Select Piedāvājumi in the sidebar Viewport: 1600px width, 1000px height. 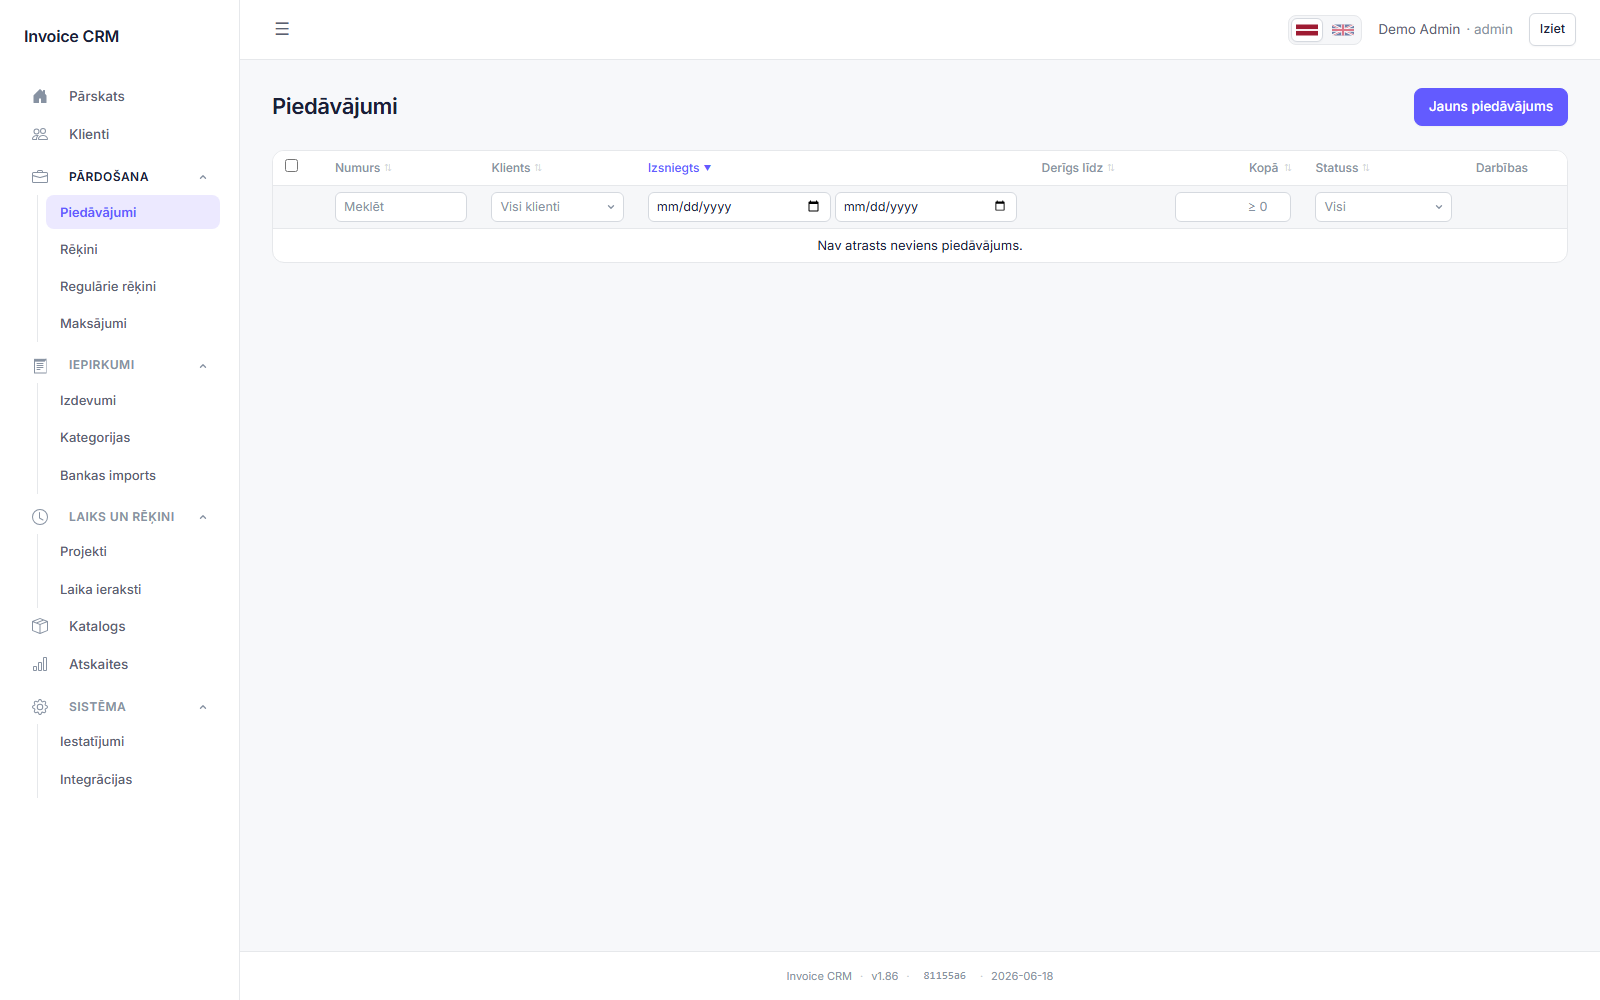pyautogui.click(x=133, y=212)
